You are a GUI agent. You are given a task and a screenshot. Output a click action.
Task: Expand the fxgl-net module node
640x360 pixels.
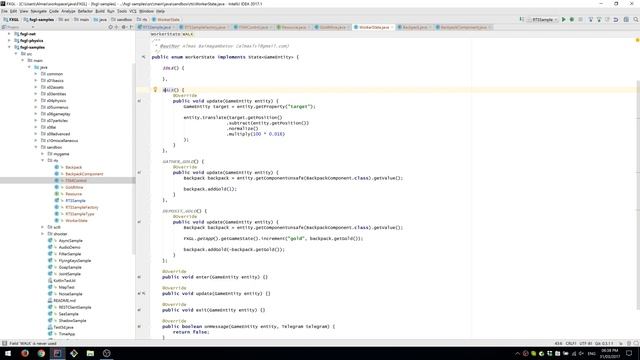tap(9, 34)
